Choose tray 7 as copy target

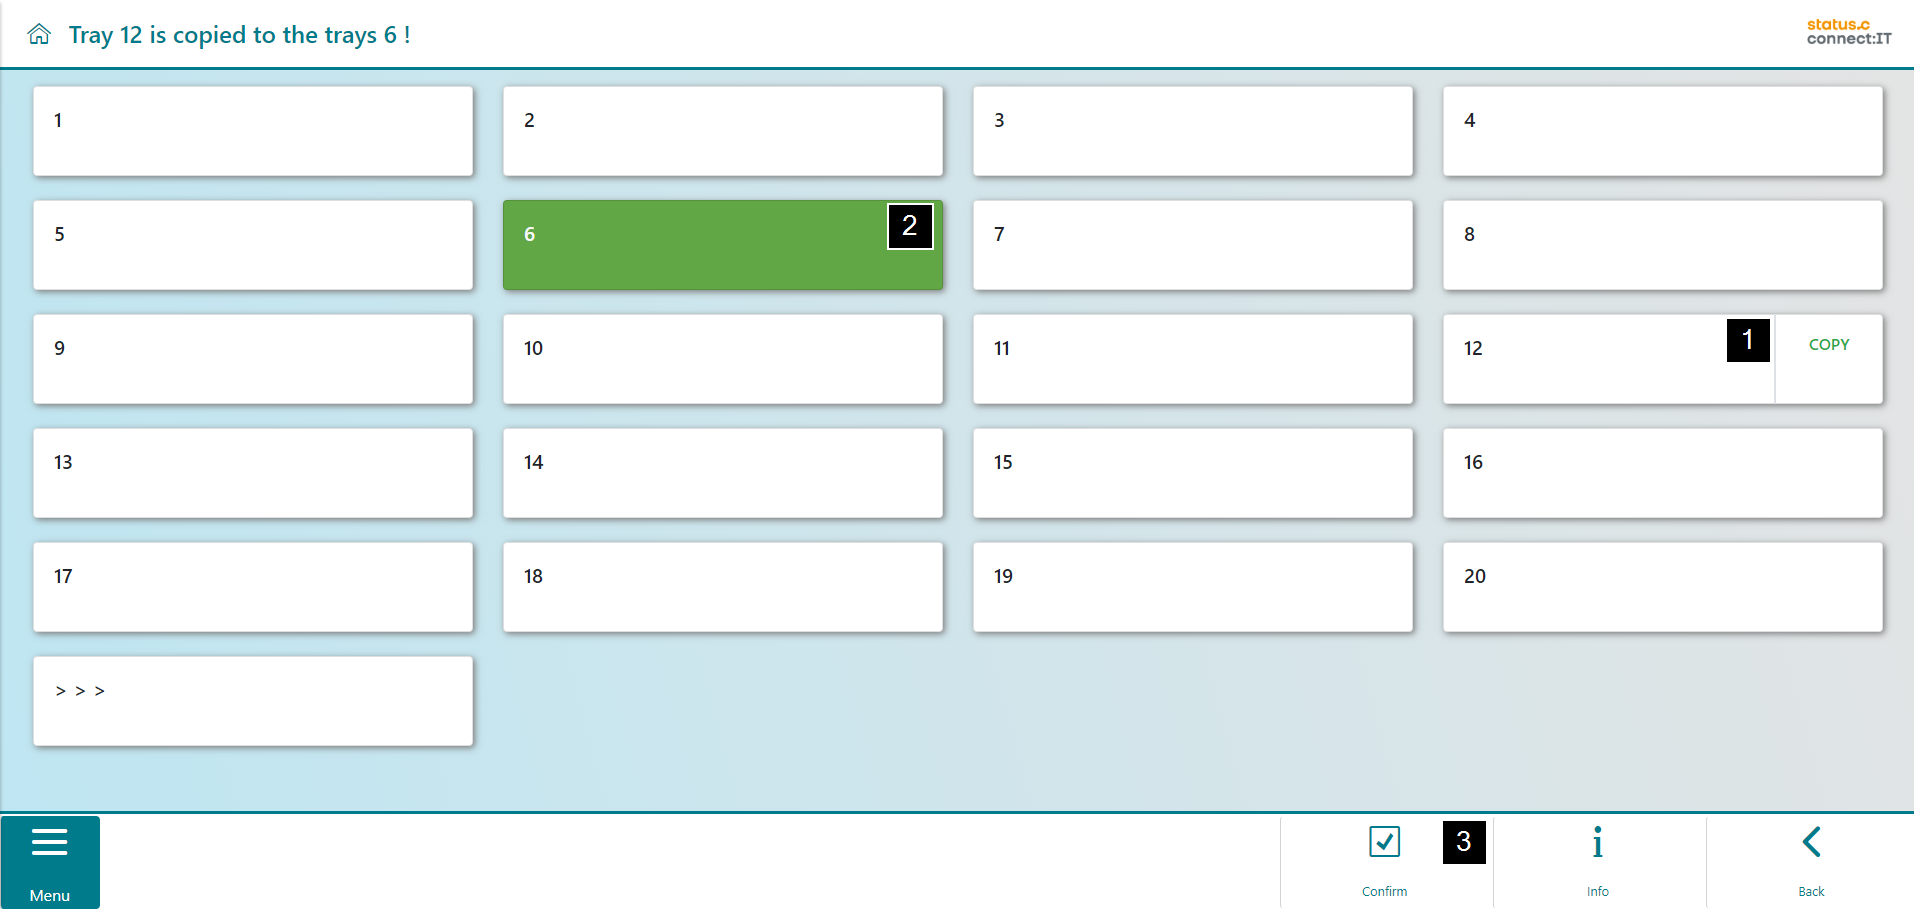[1192, 245]
